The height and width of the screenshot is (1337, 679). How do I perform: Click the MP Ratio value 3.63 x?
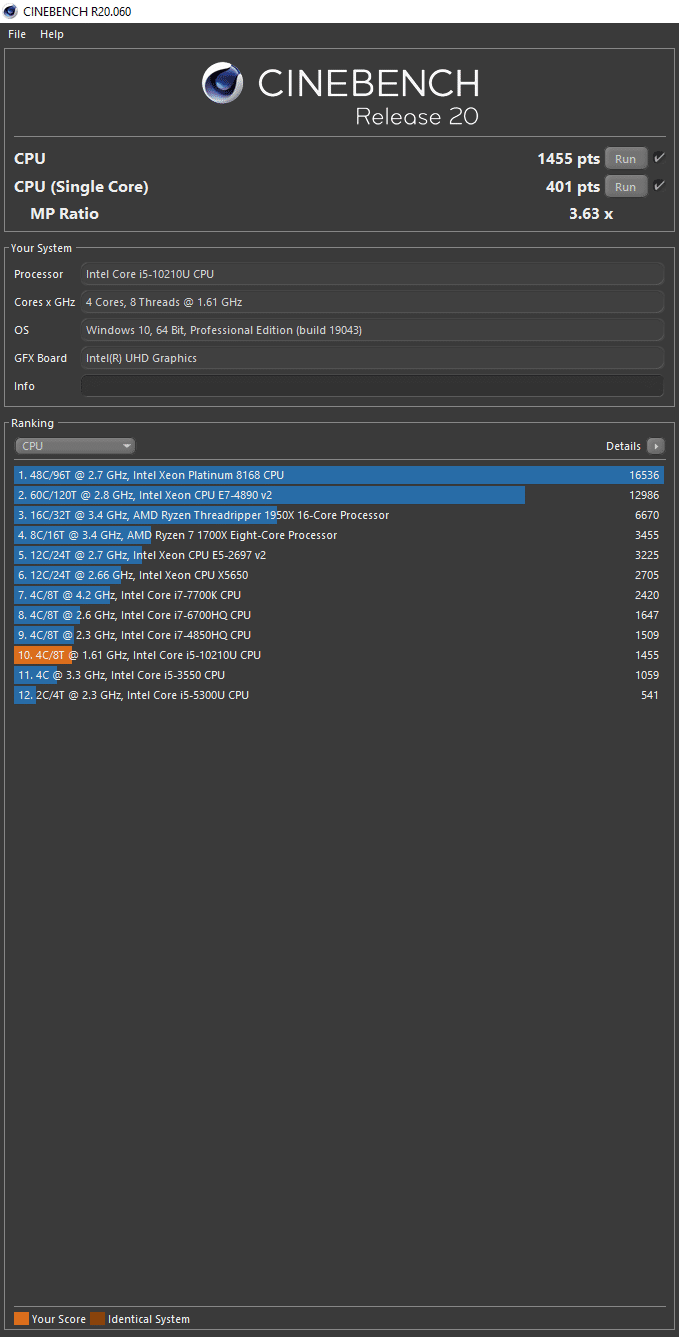pyautogui.click(x=590, y=213)
